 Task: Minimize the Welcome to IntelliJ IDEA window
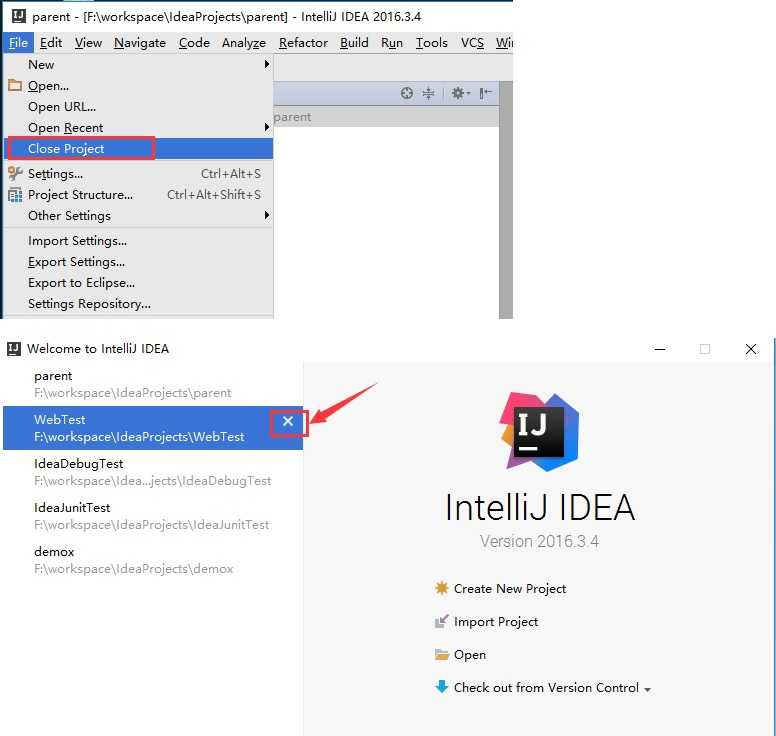[660, 349]
